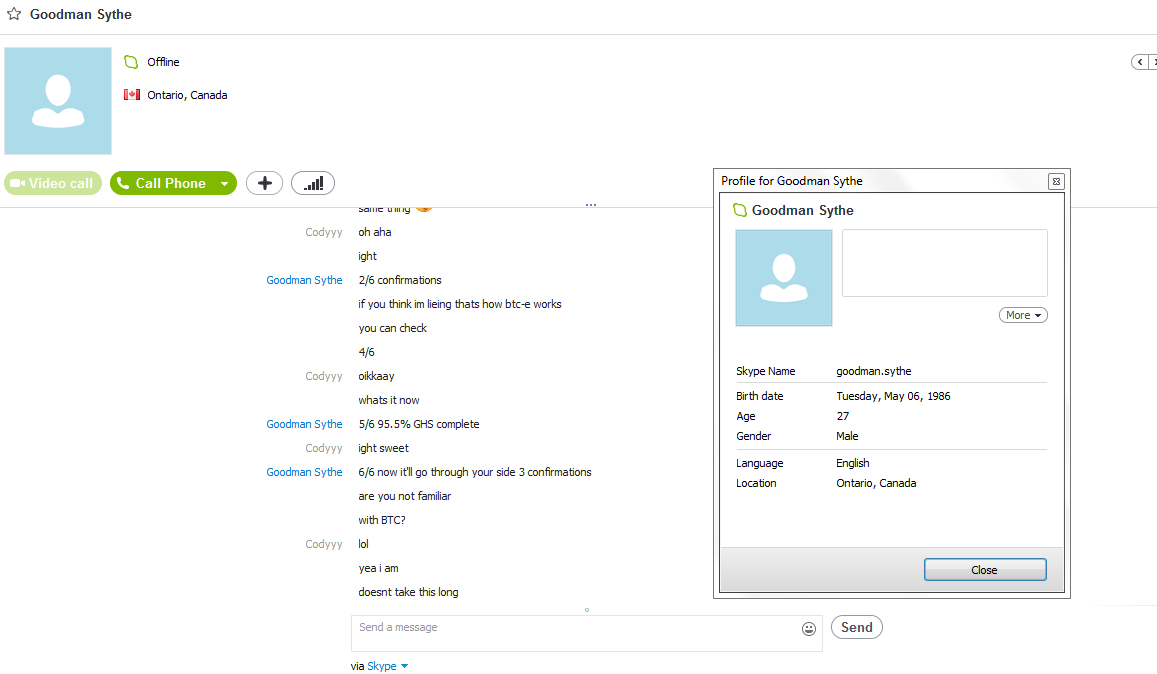
Task: Click the Call Phone button
Action: coord(162,183)
